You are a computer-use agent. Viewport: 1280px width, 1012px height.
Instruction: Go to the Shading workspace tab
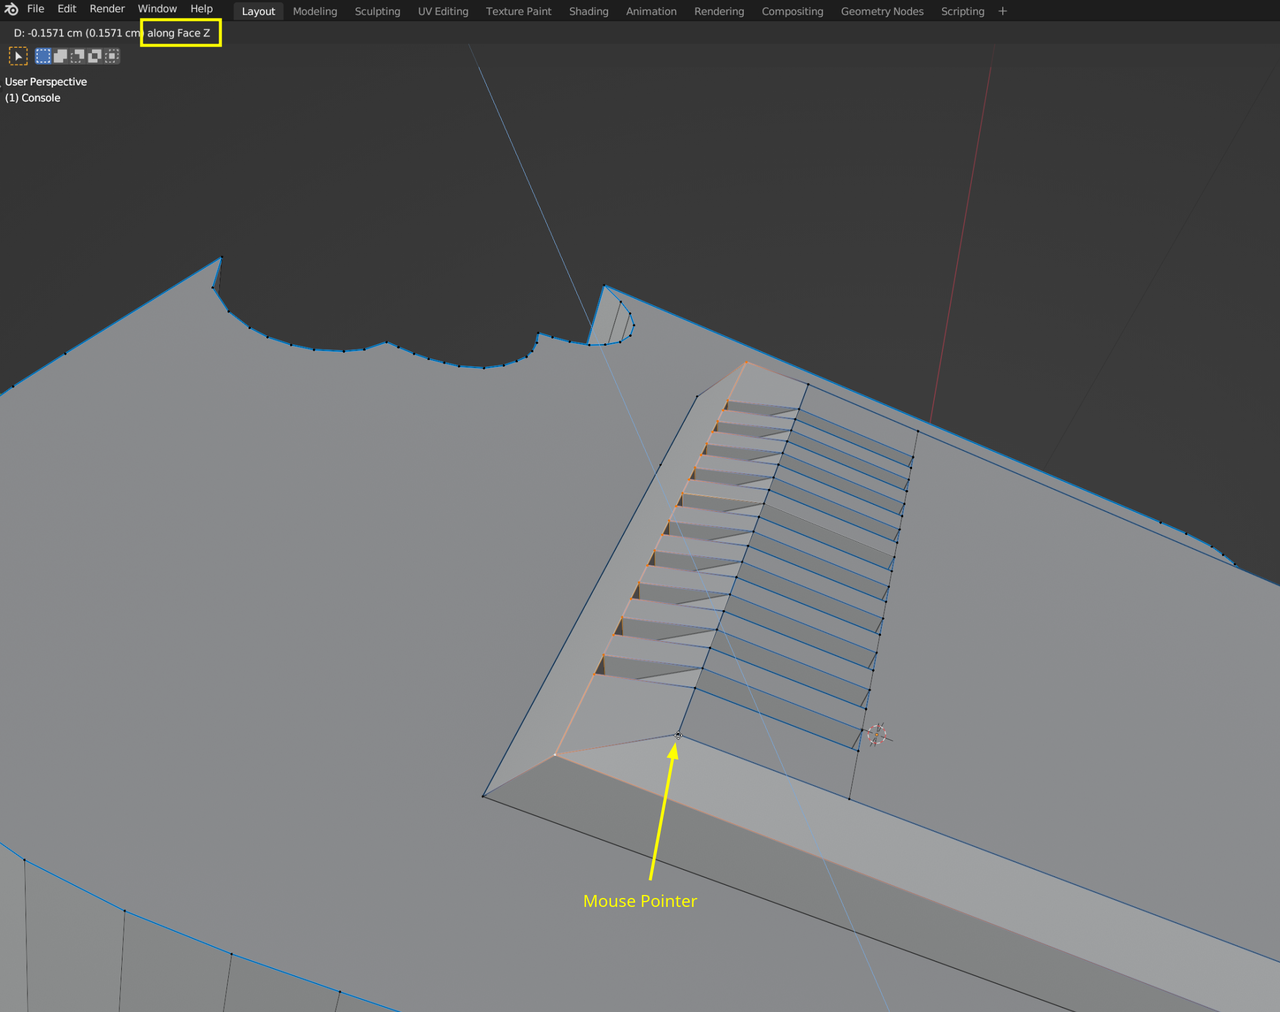pyautogui.click(x=588, y=11)
